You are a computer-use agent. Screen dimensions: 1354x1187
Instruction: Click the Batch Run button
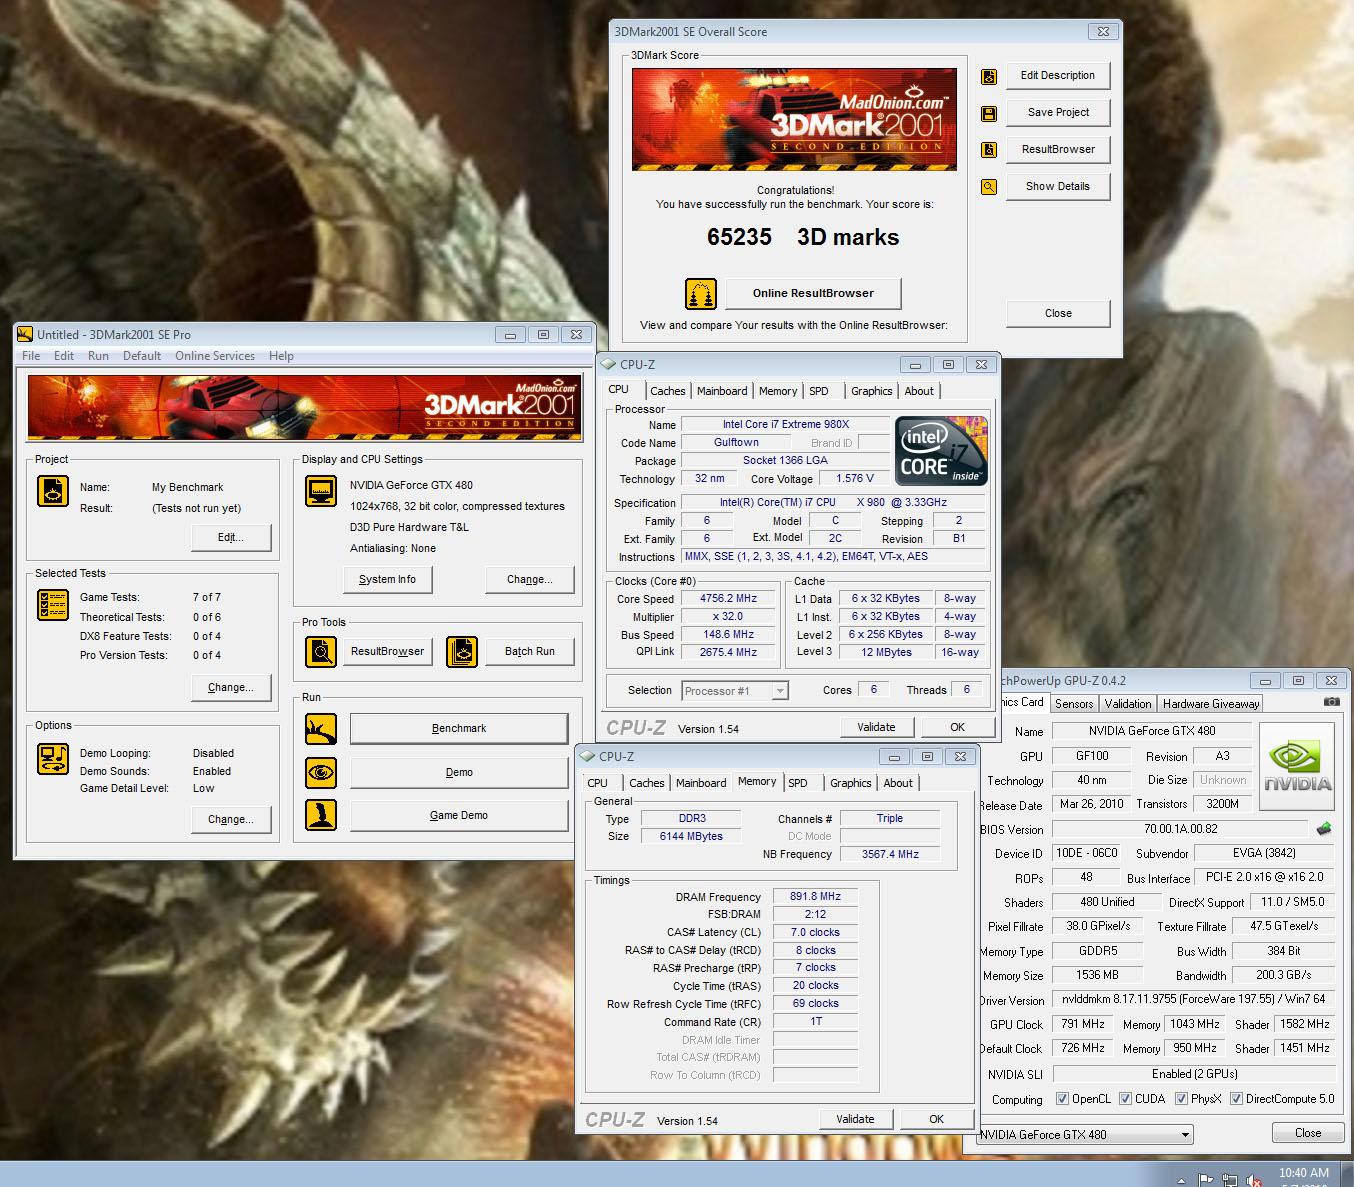click(530, 652)
